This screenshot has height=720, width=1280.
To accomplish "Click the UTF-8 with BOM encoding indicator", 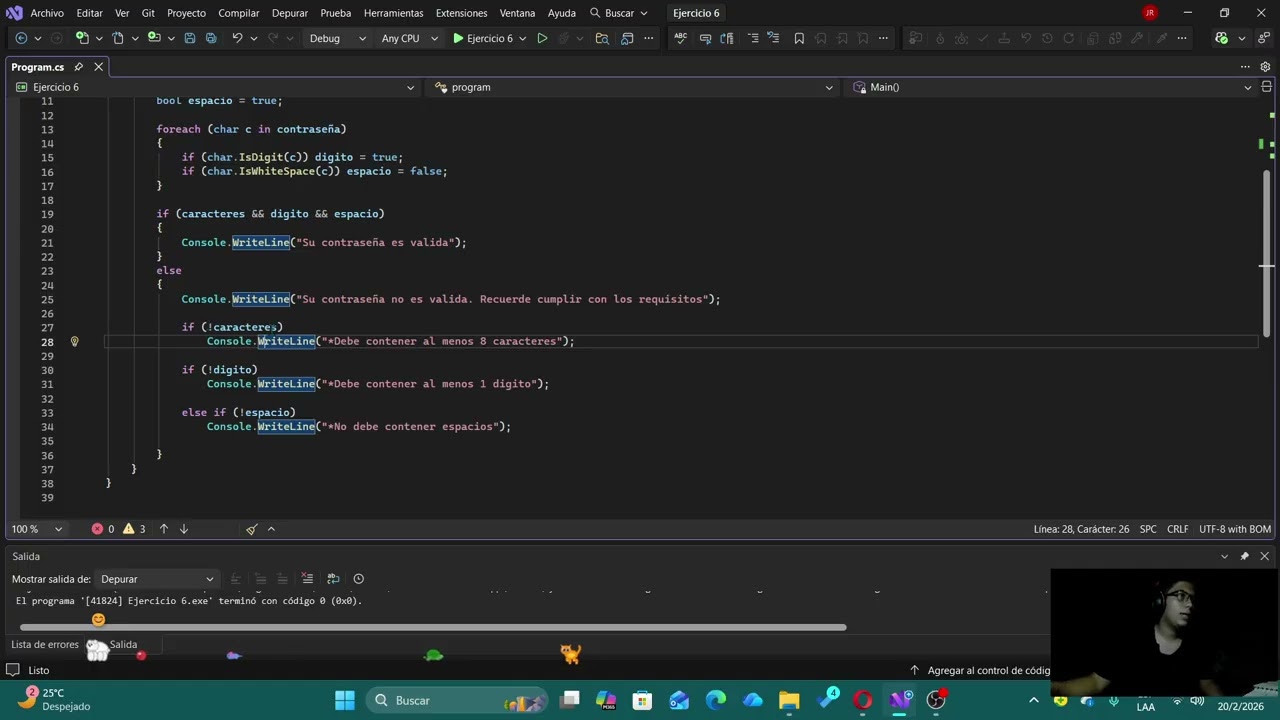I will 1235,529.
